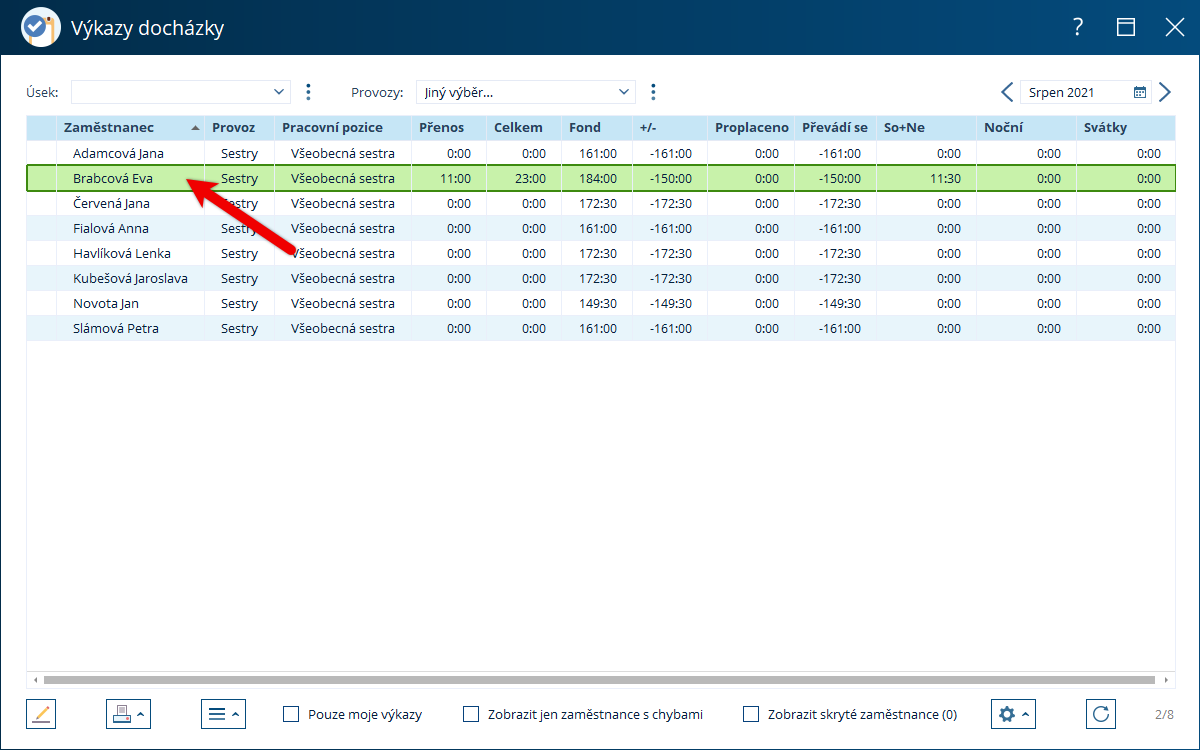Click the Výkazy docházky app logo icon
Viewport: 1200px width, 750px height.
pyautogui.click(x=40, y=27)
